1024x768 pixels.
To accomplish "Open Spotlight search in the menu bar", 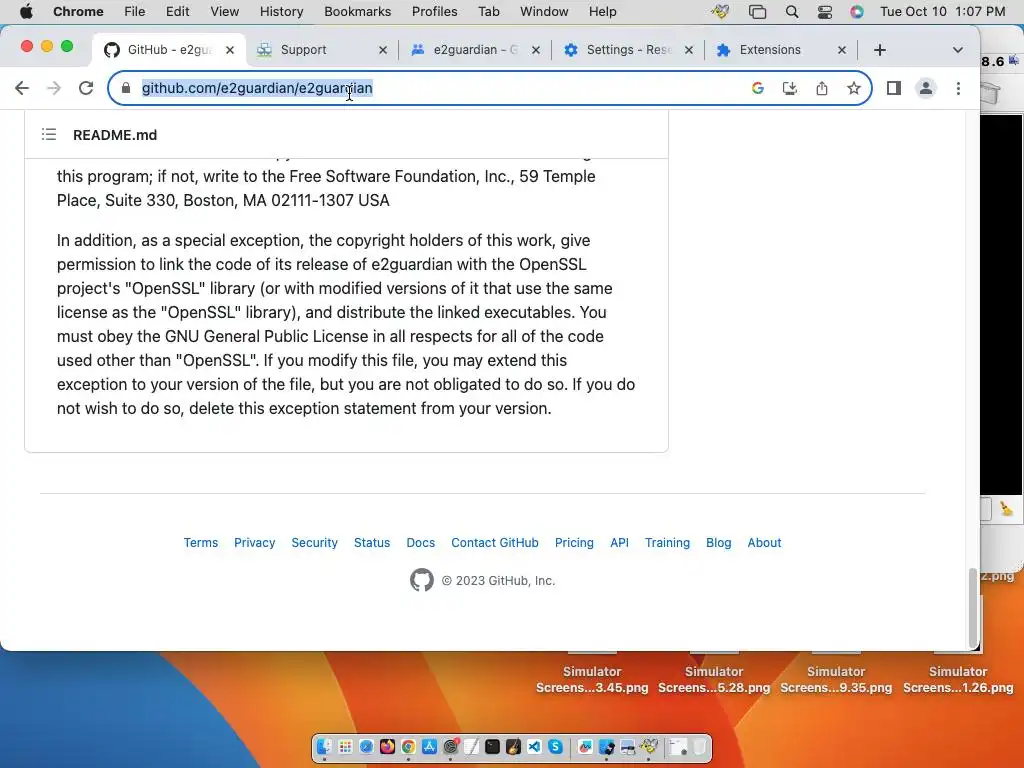I will point(792,12).
